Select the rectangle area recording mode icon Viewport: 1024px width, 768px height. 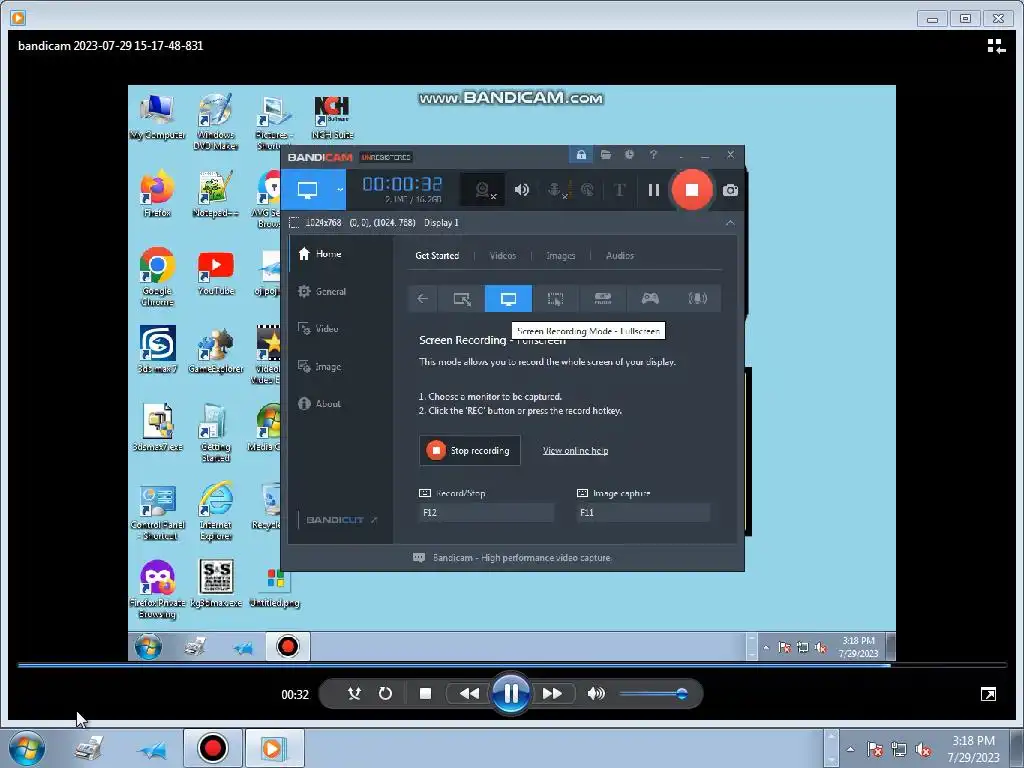click(x=462, y=298)
